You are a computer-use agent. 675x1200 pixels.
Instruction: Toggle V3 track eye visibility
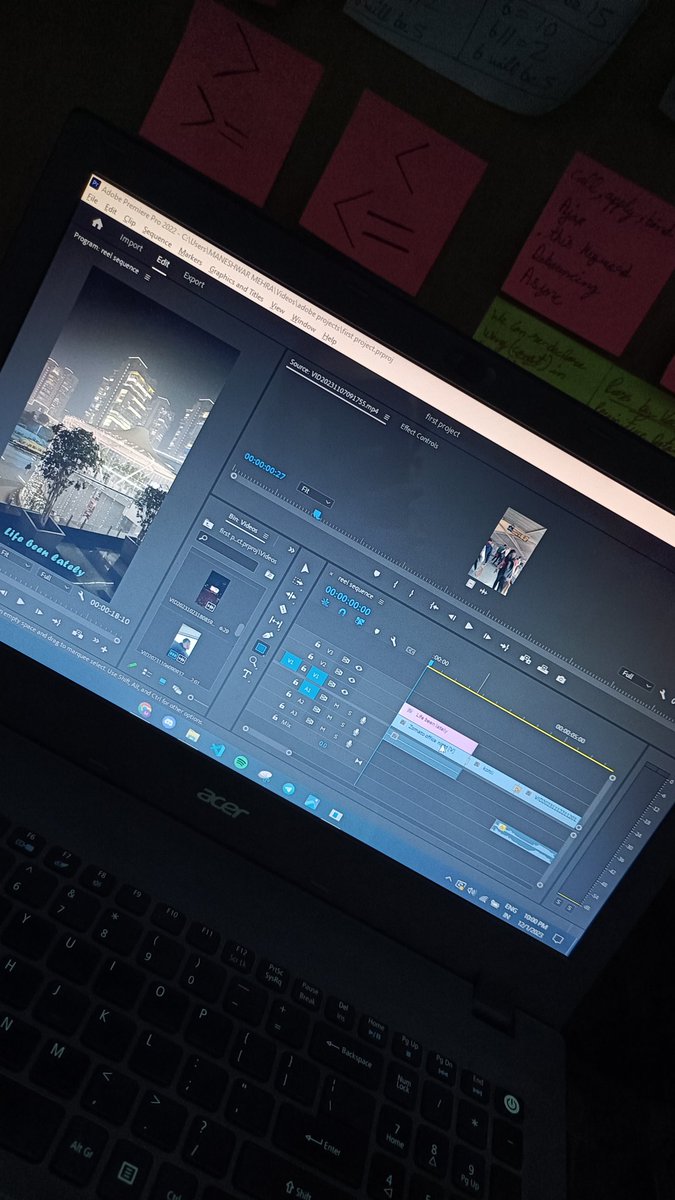(x=358, y=668)
